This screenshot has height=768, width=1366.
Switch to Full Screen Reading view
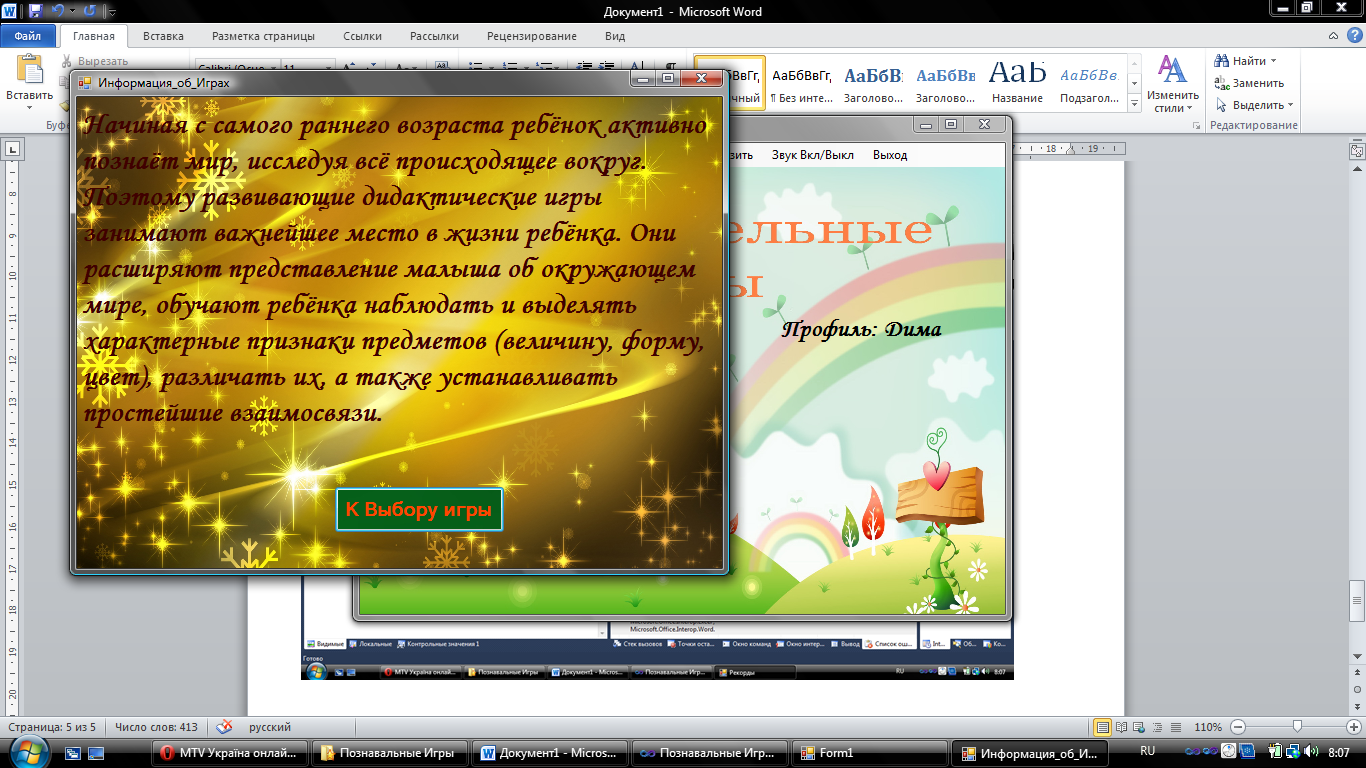tap(1122, 727)
